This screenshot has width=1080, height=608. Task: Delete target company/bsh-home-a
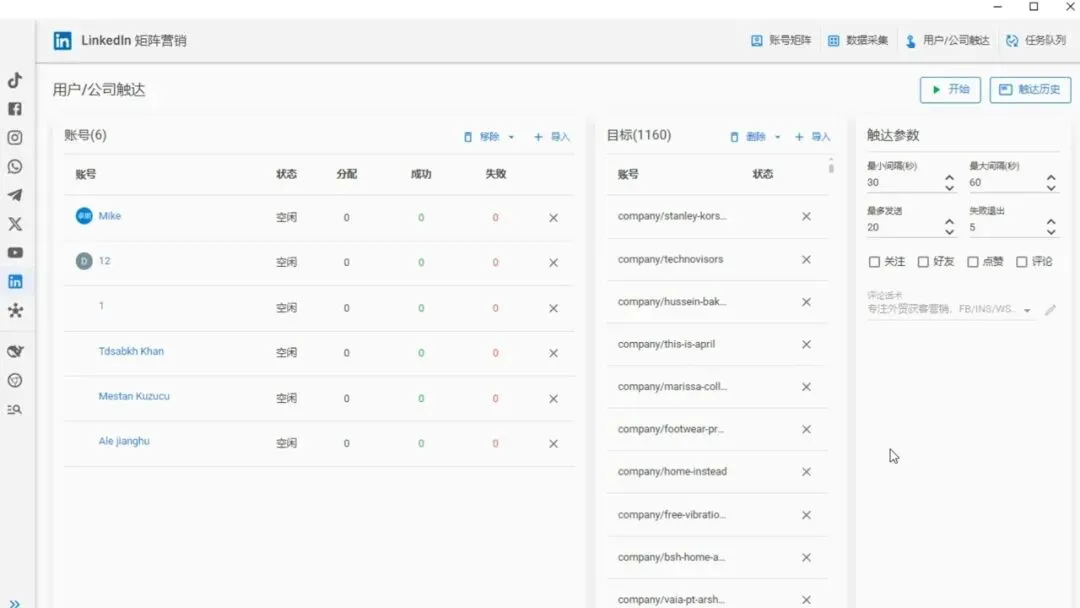[806, 558]
